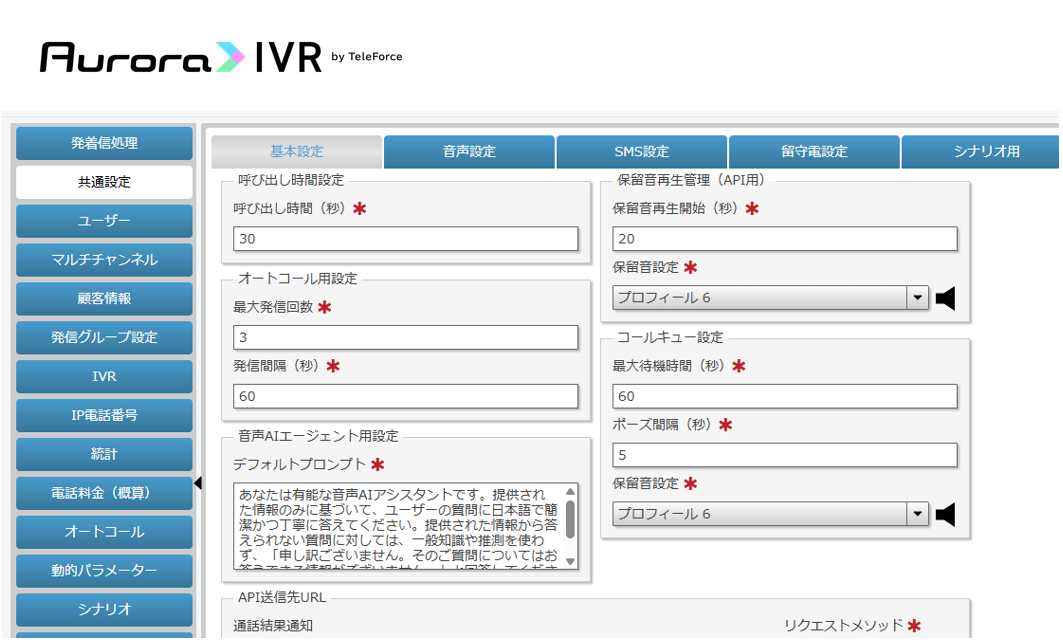Open the マルチチャンネル menu
The width and height of the screenshot is (1063, 643).
(104, 260)
